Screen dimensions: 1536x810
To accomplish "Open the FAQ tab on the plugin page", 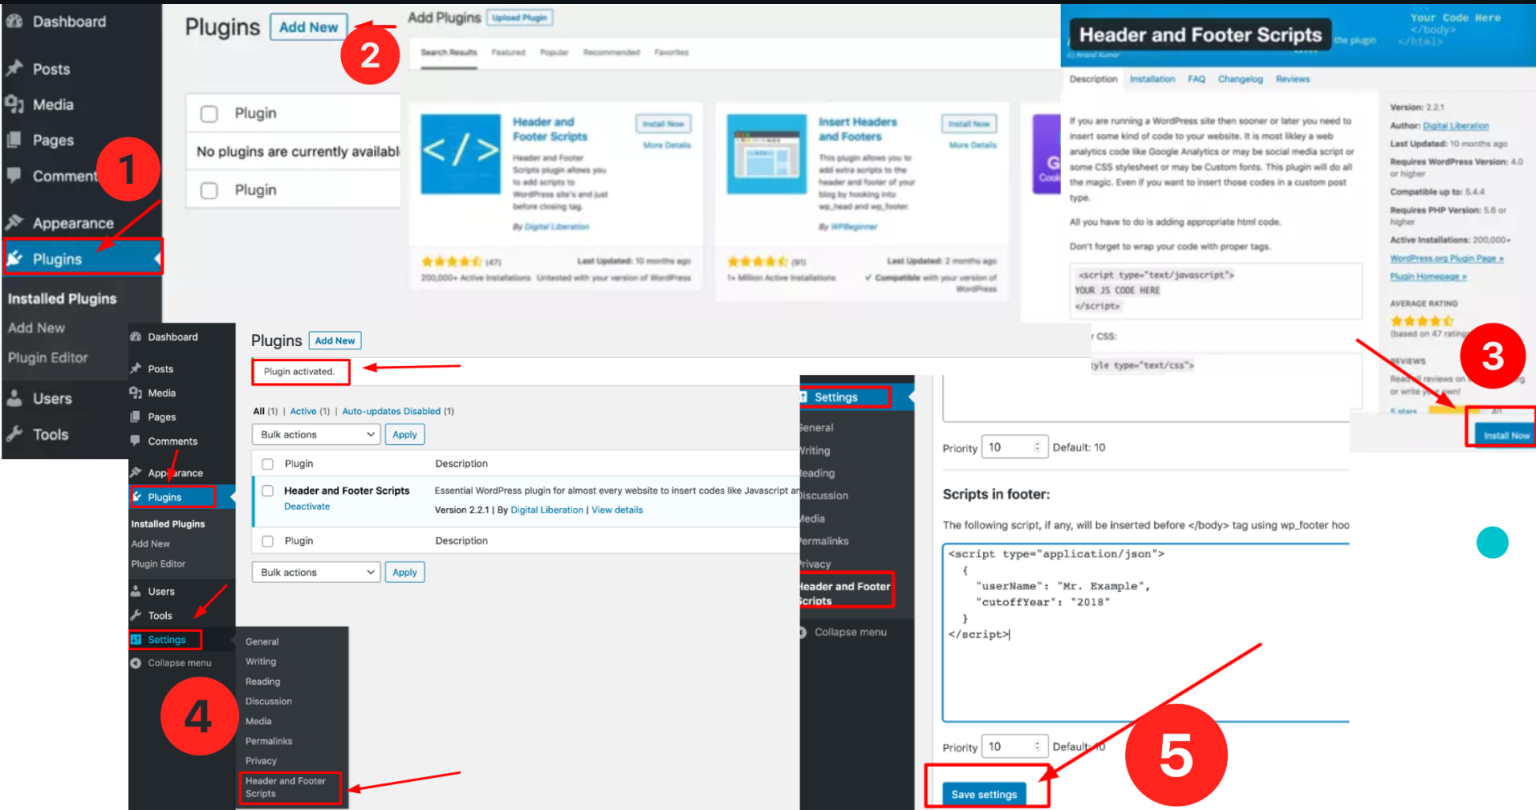I will click(1196, 78).
